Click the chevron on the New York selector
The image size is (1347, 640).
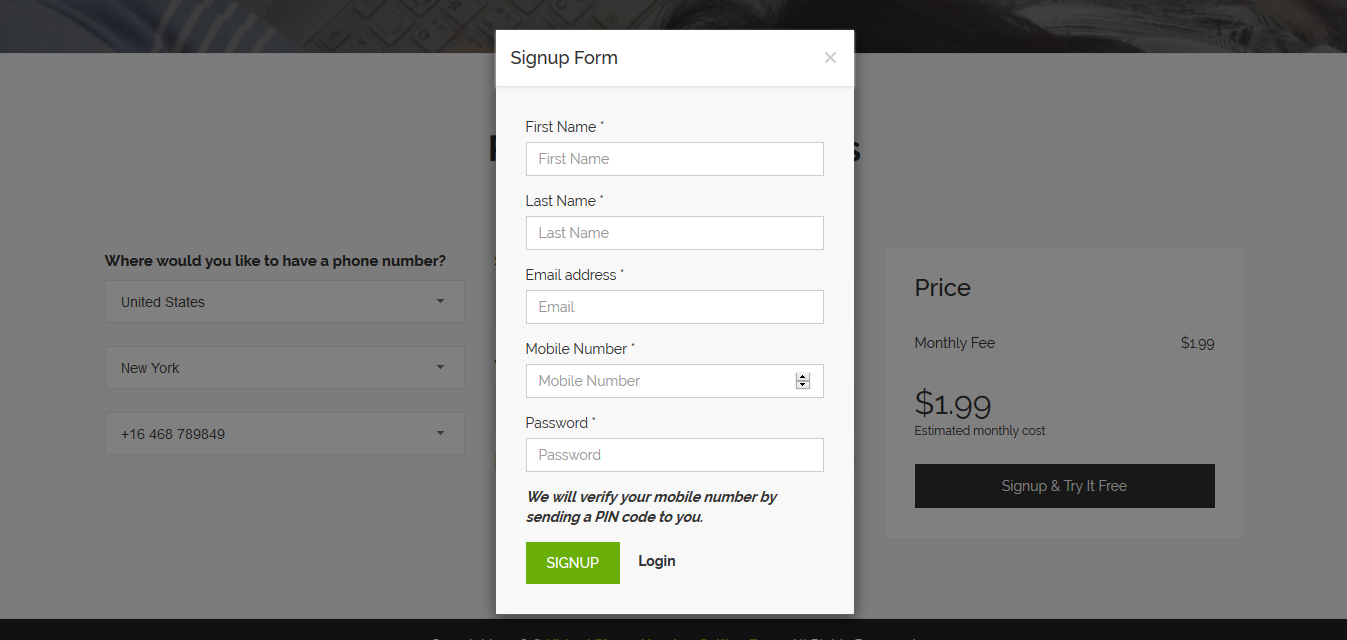coord(440,367)
